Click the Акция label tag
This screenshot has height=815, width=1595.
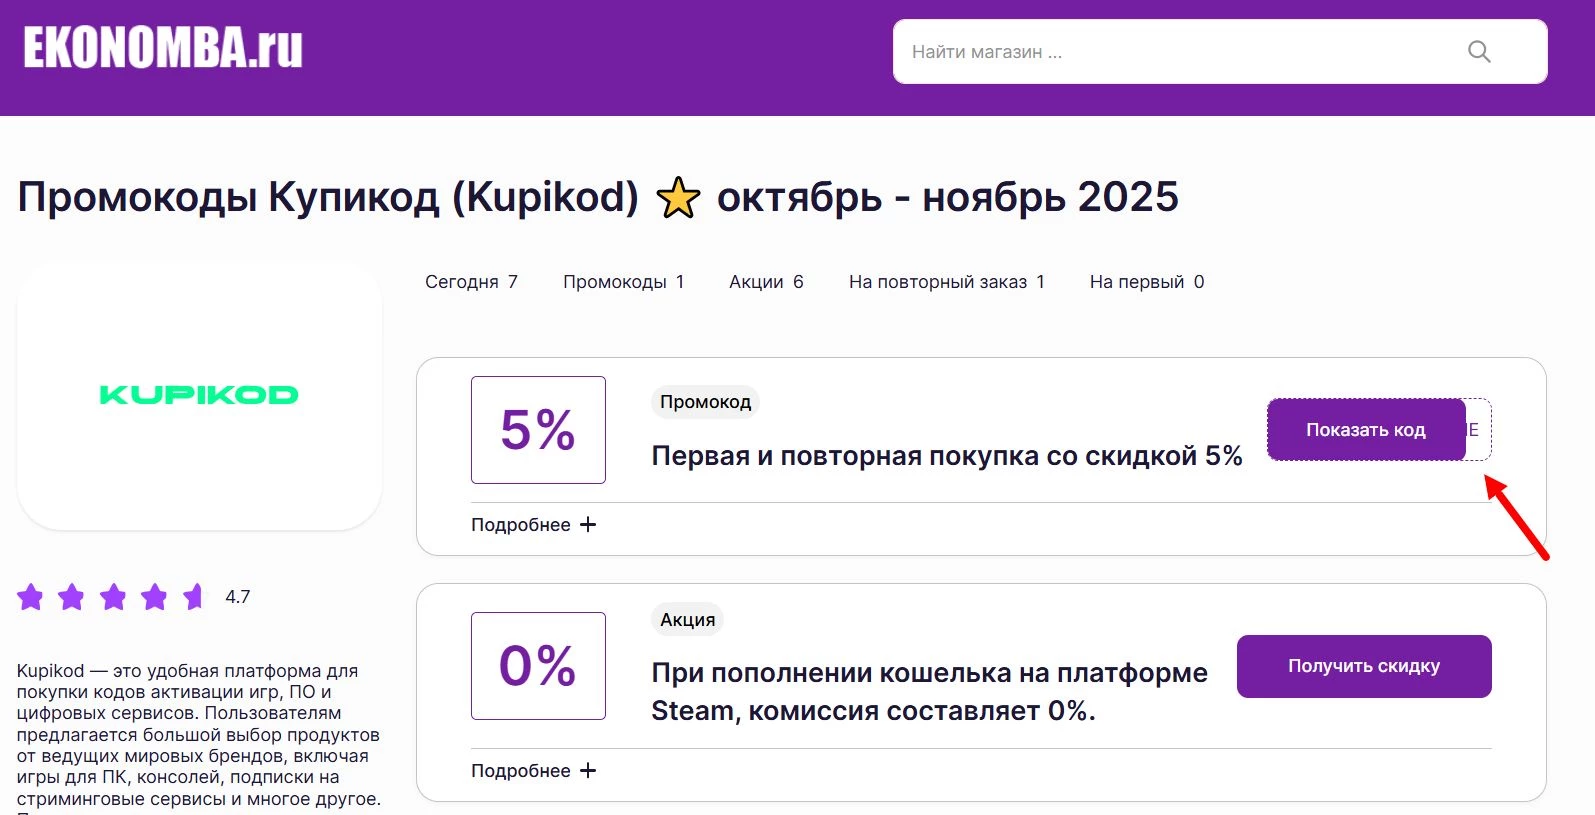click(x=687, y=620)
